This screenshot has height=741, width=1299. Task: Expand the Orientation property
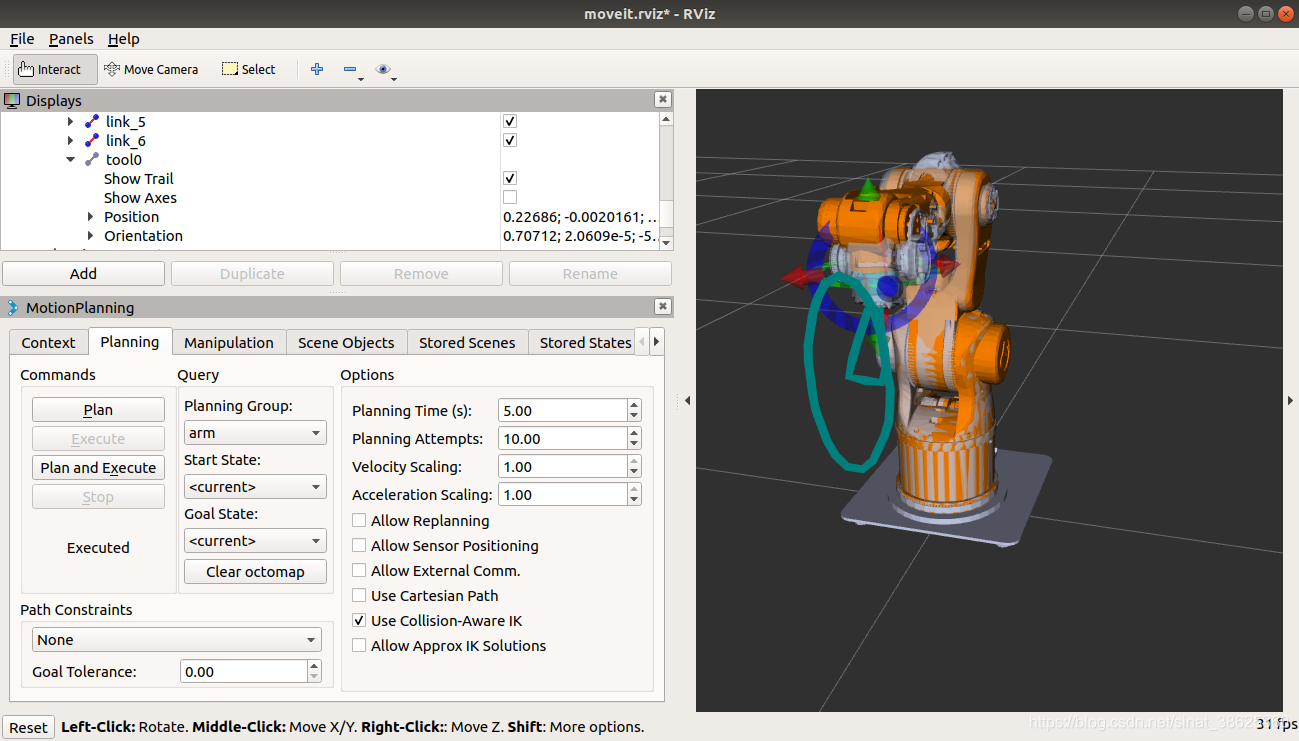pos(91,235)
